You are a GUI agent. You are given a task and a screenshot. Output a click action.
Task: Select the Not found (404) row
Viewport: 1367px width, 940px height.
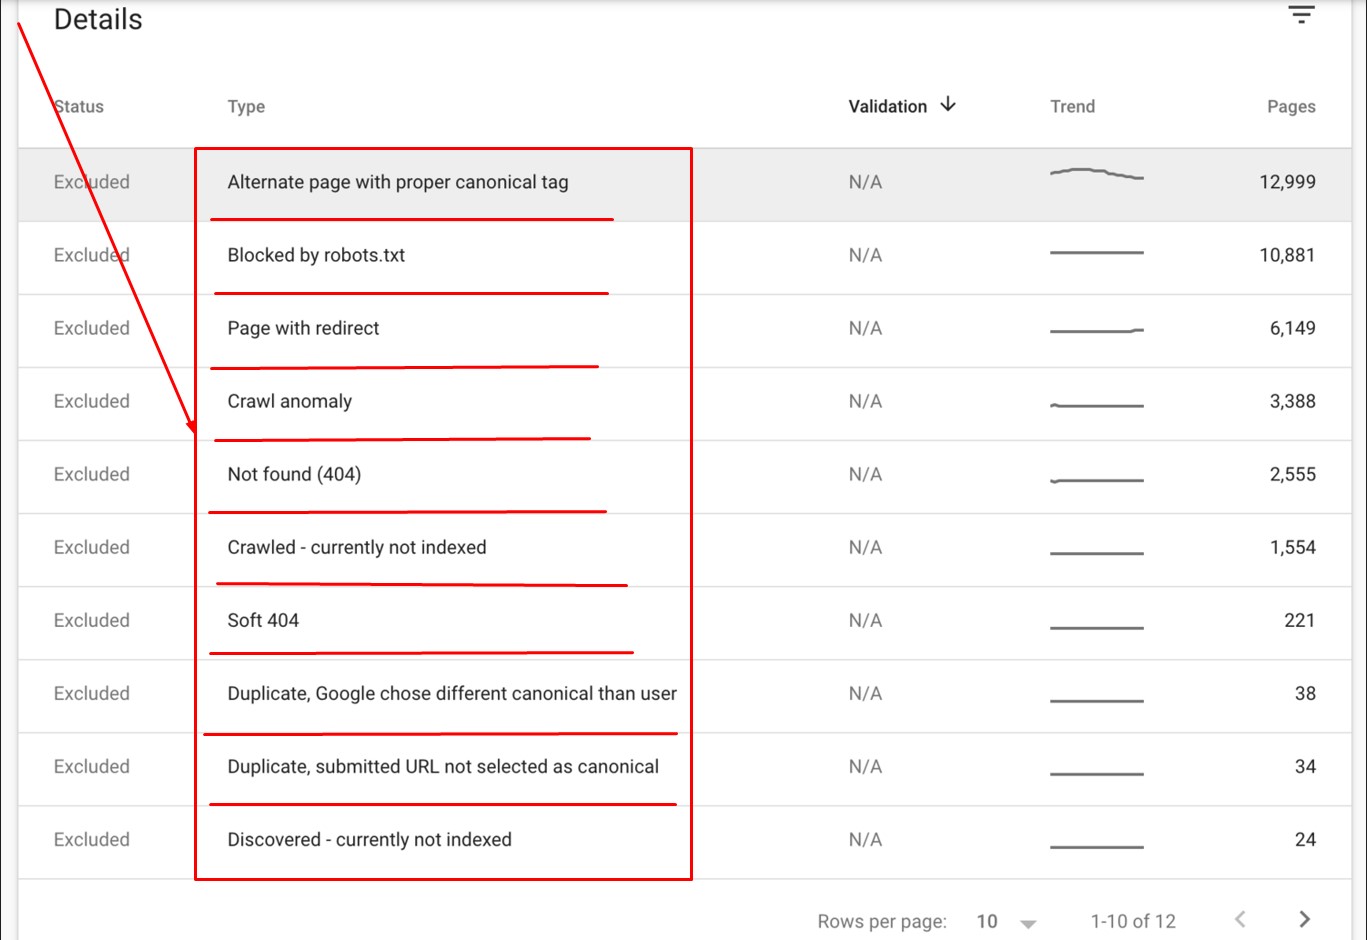(294, 474)
